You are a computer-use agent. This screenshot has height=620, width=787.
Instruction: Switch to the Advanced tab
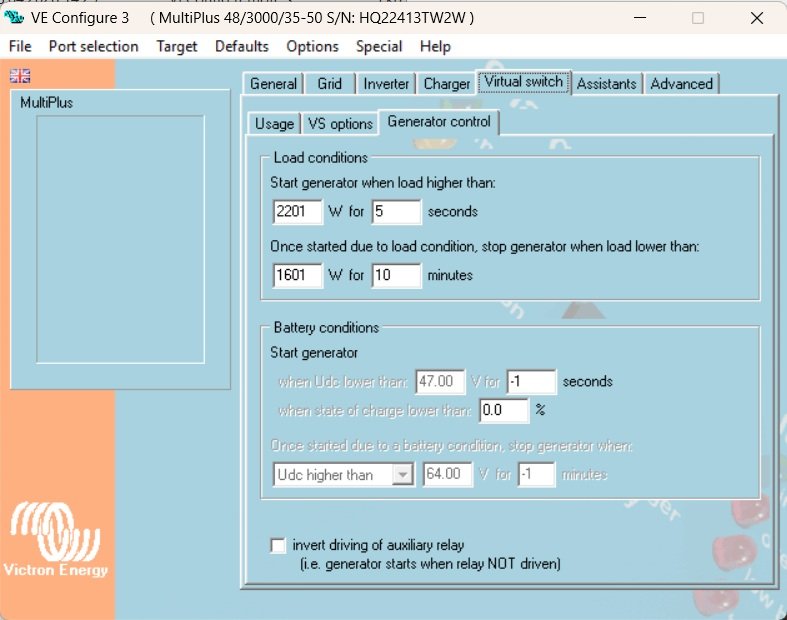(681, 83)
